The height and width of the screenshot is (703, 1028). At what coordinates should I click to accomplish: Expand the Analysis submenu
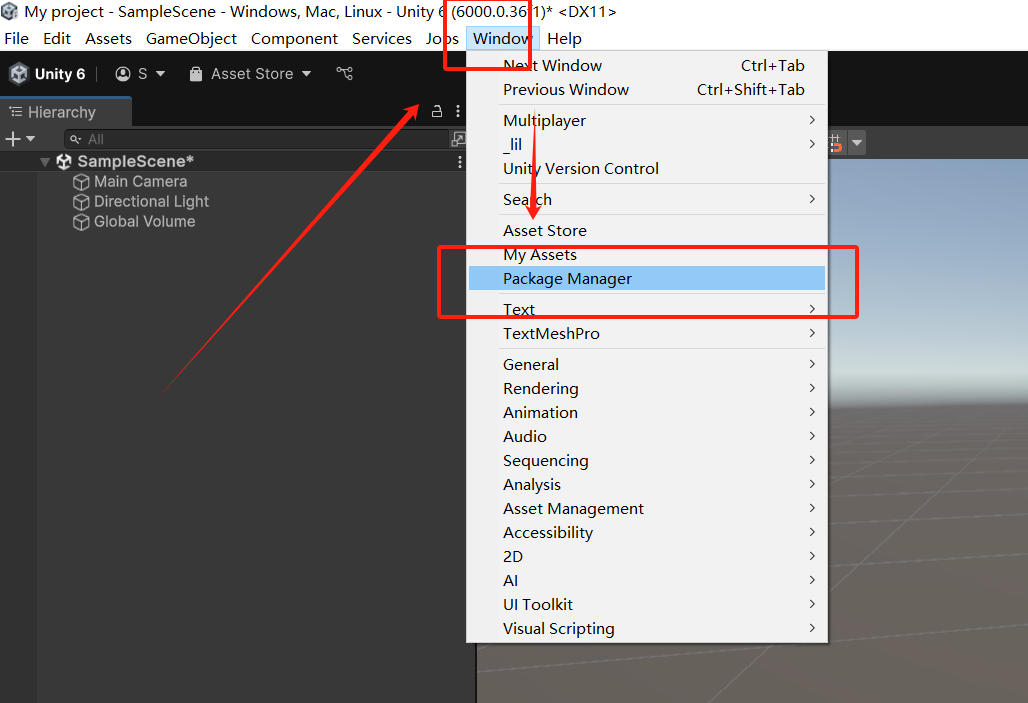tap(647, 485)
